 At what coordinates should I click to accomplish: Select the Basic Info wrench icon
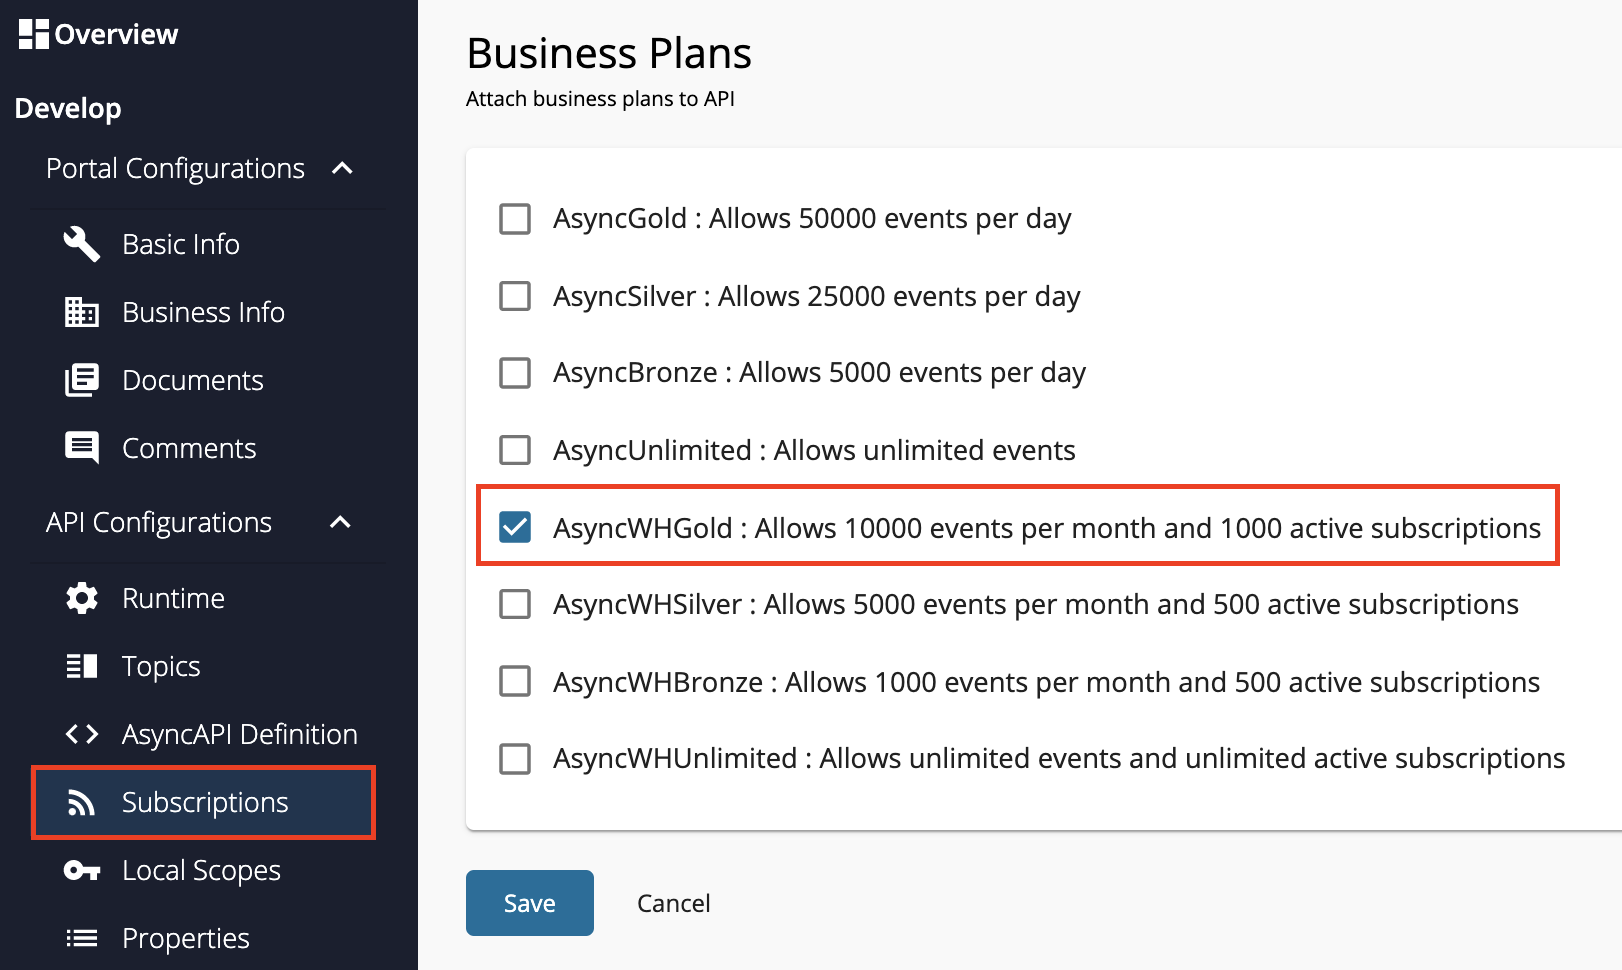point(81,244)
